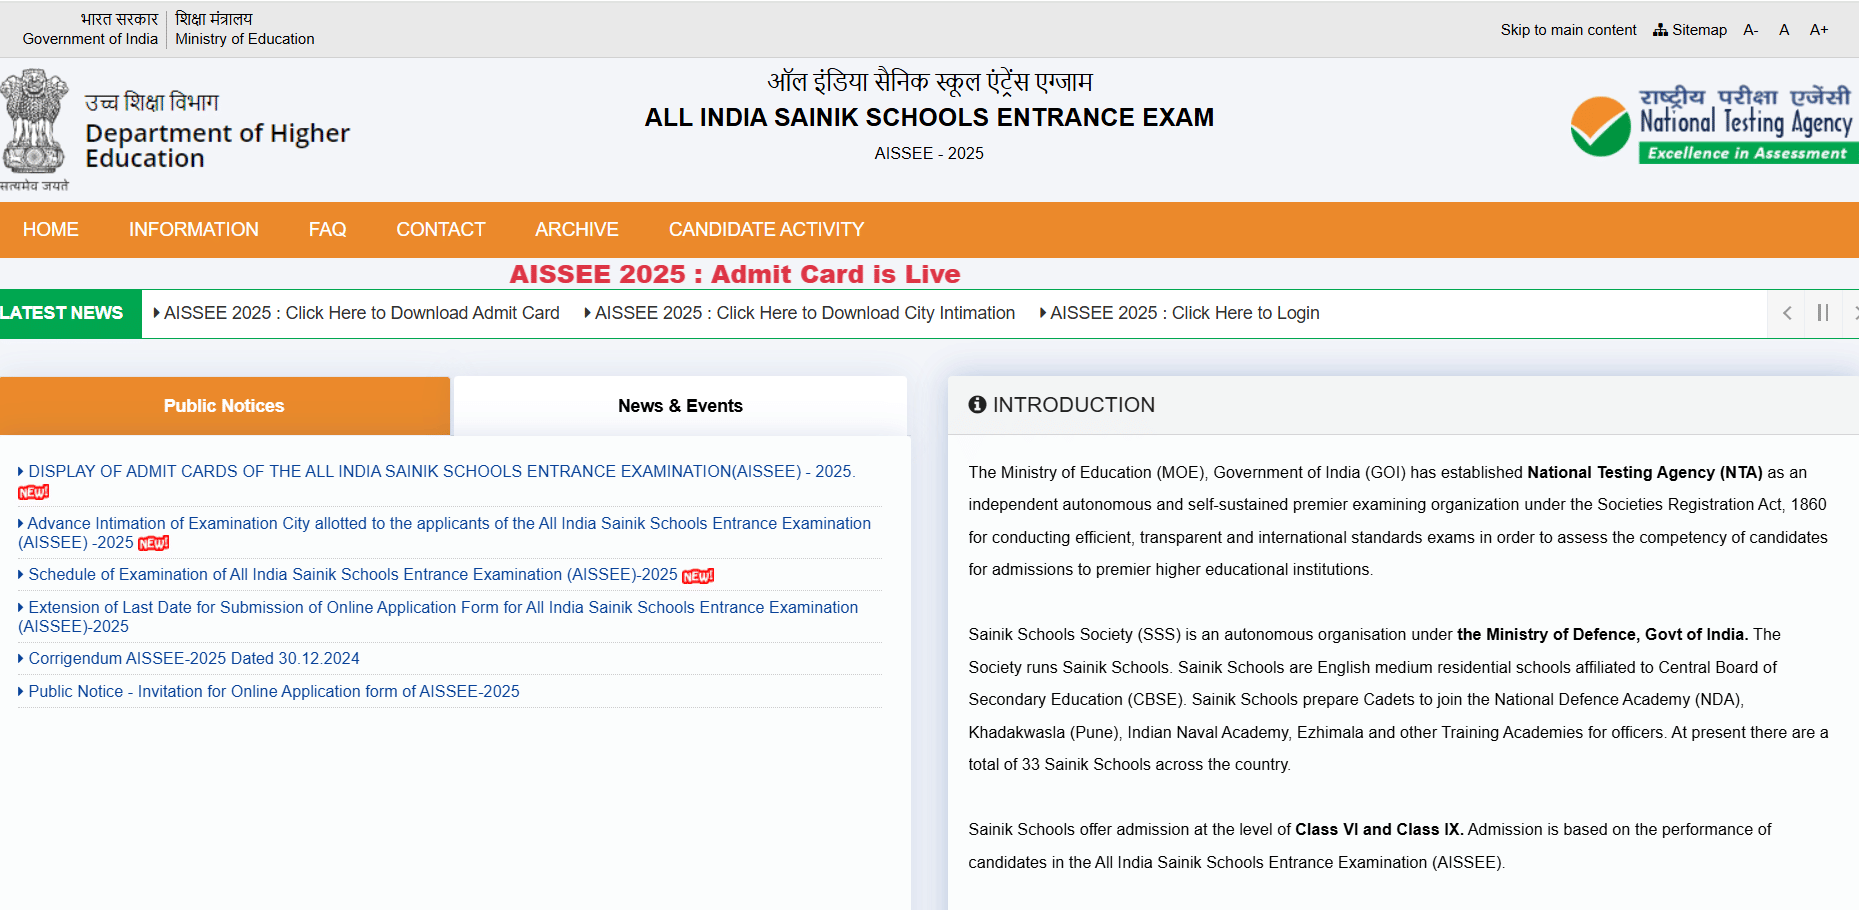Decrease font size with A- button
1859x910 pixels.
coord(1750,30)
